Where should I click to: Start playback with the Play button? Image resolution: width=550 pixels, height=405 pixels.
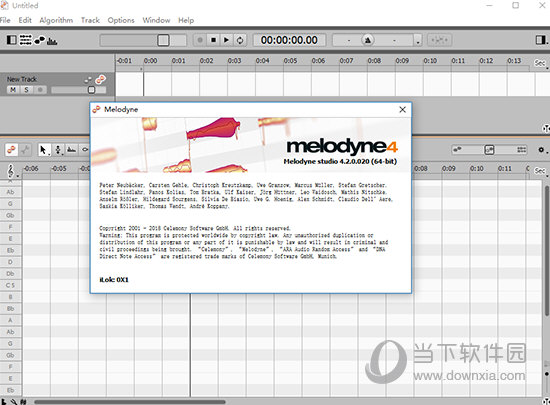[226, 40]
